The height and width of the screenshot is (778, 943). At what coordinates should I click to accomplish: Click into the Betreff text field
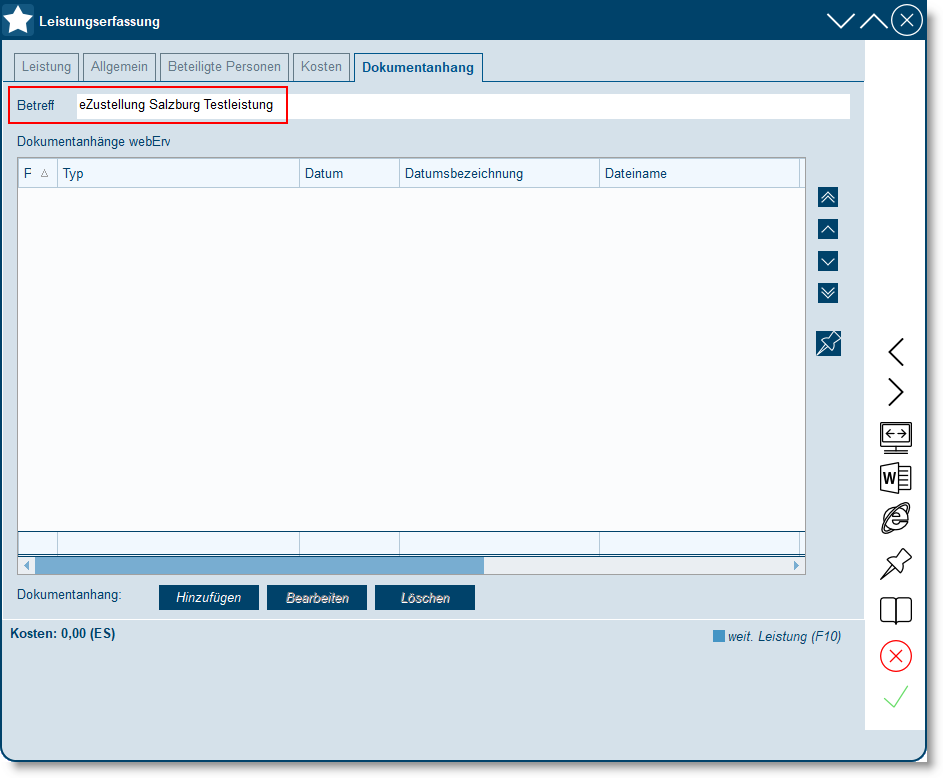tap(460, 105)
